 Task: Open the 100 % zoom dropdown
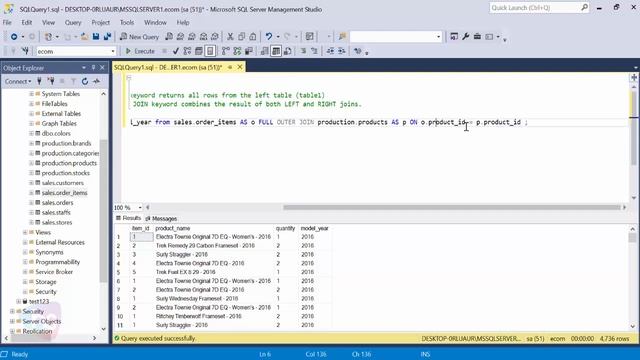(140, 207)
